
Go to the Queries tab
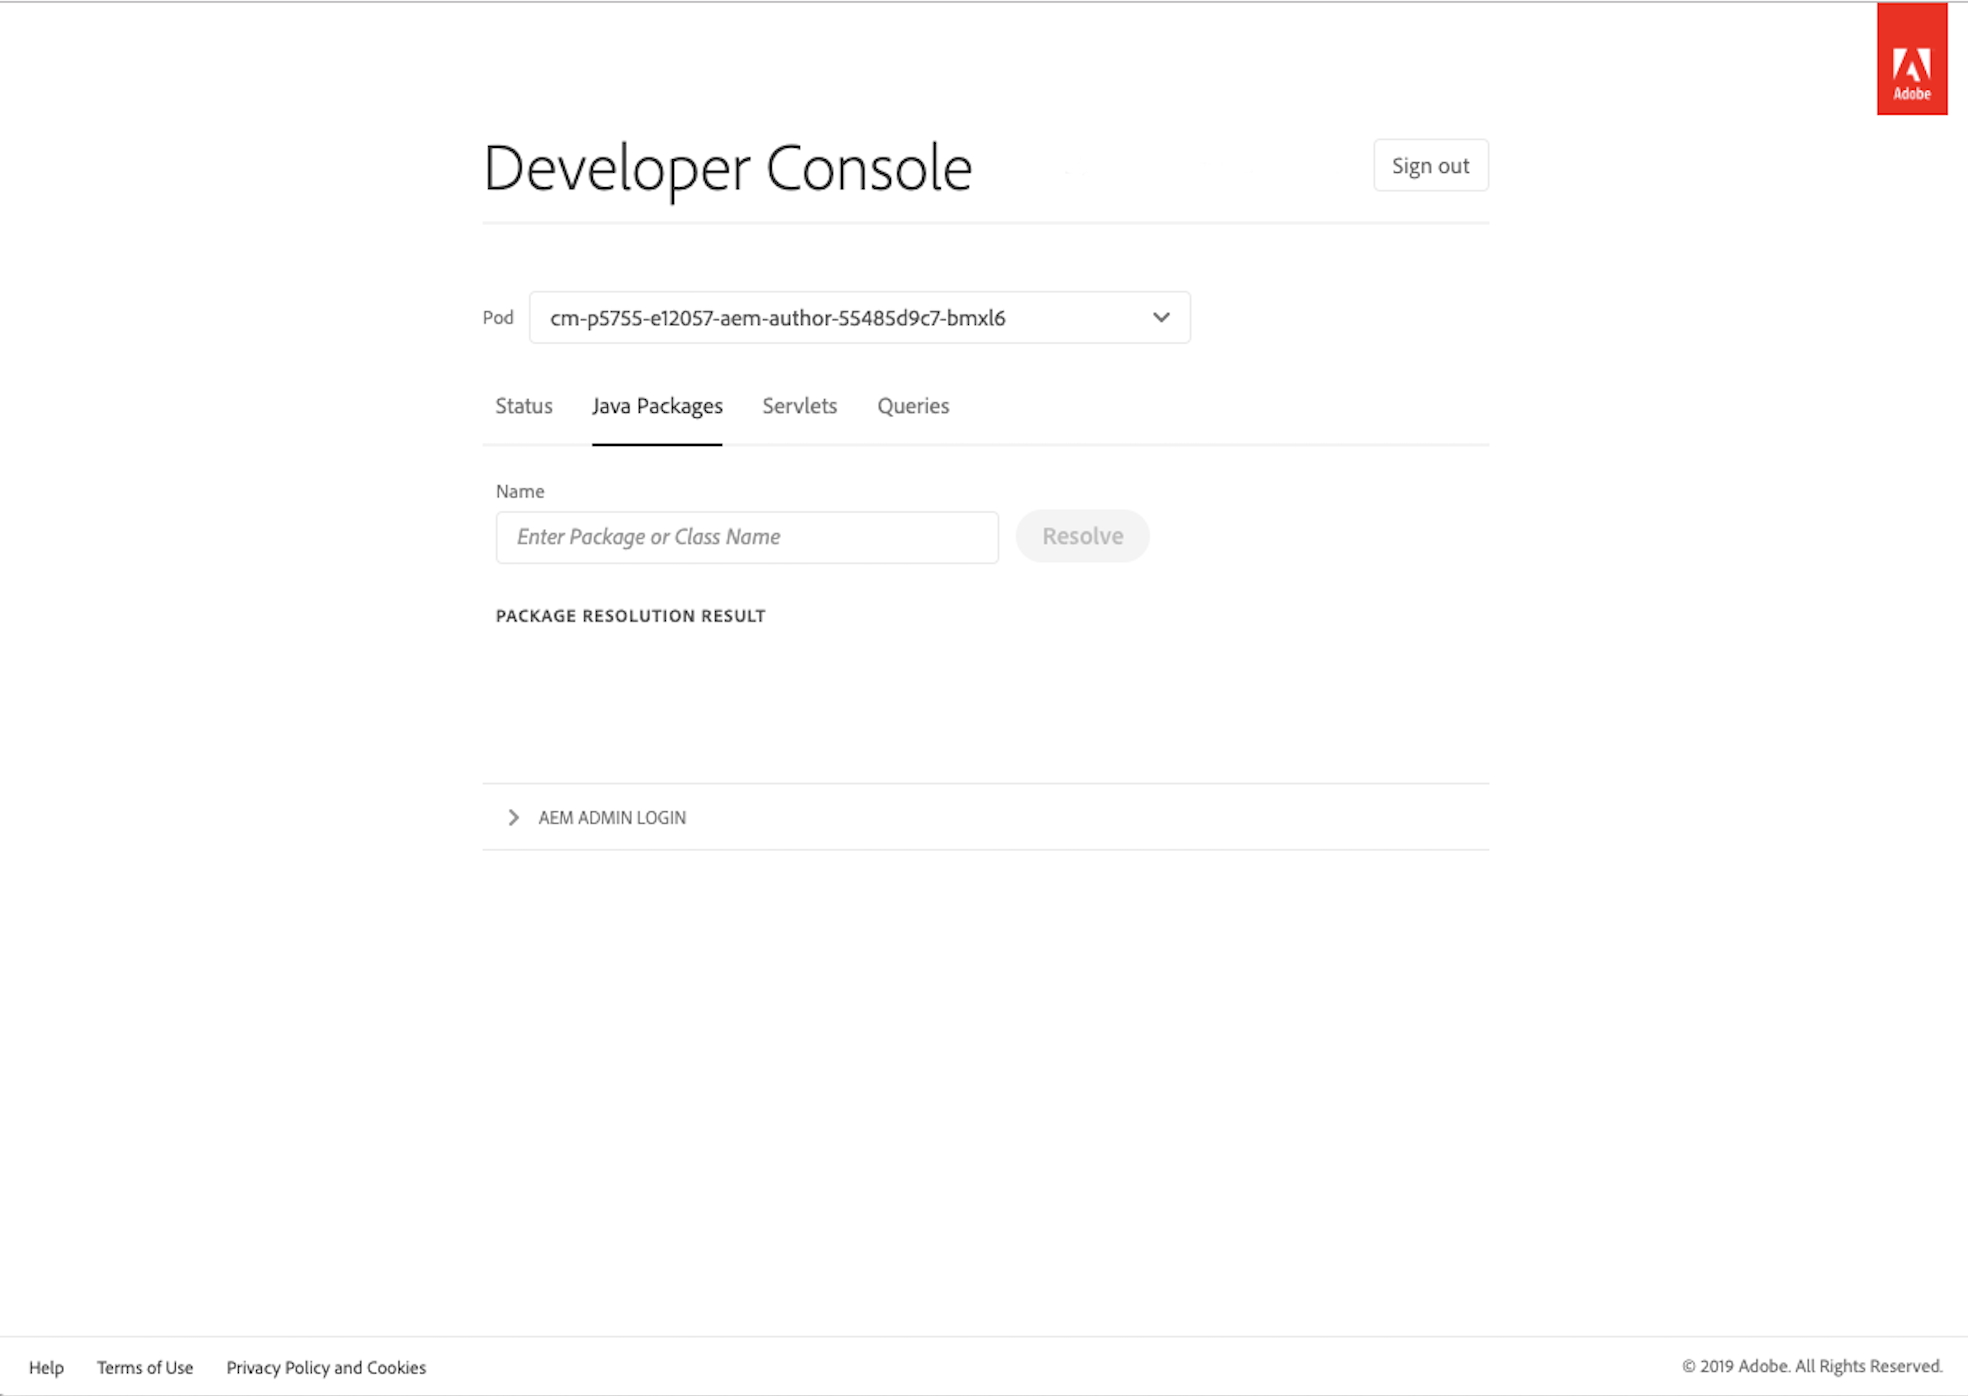913,406
